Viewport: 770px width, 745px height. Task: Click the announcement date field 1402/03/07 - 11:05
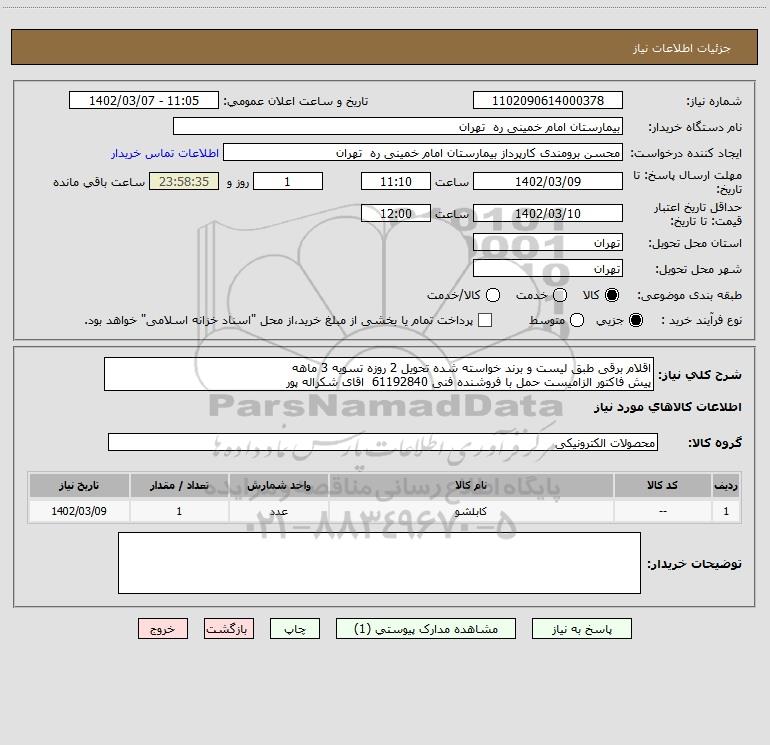coord(144,100)
